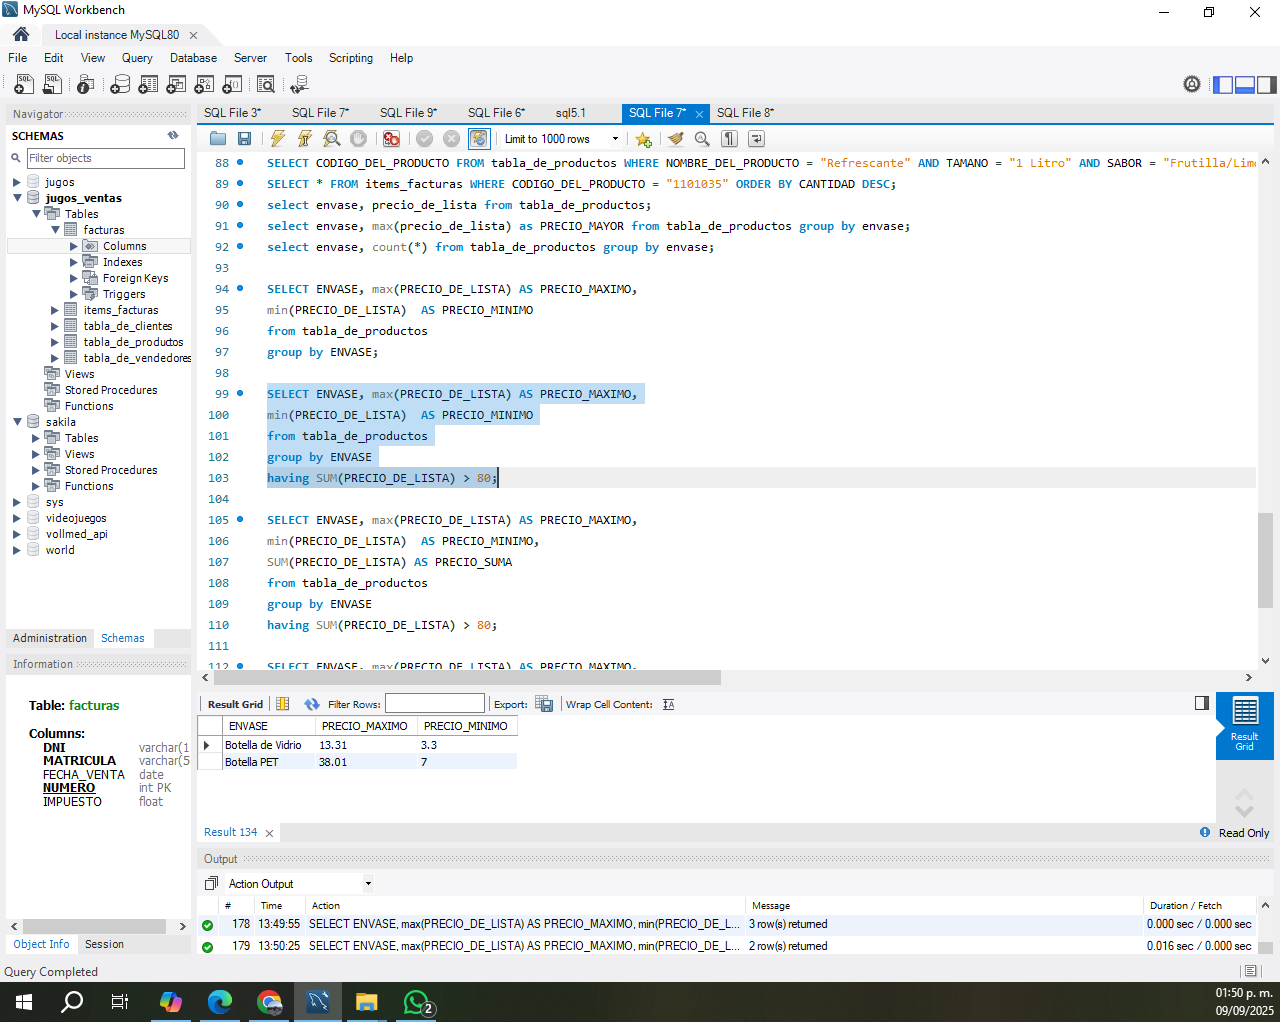Execute statement under cursor icon

point(305,139)
